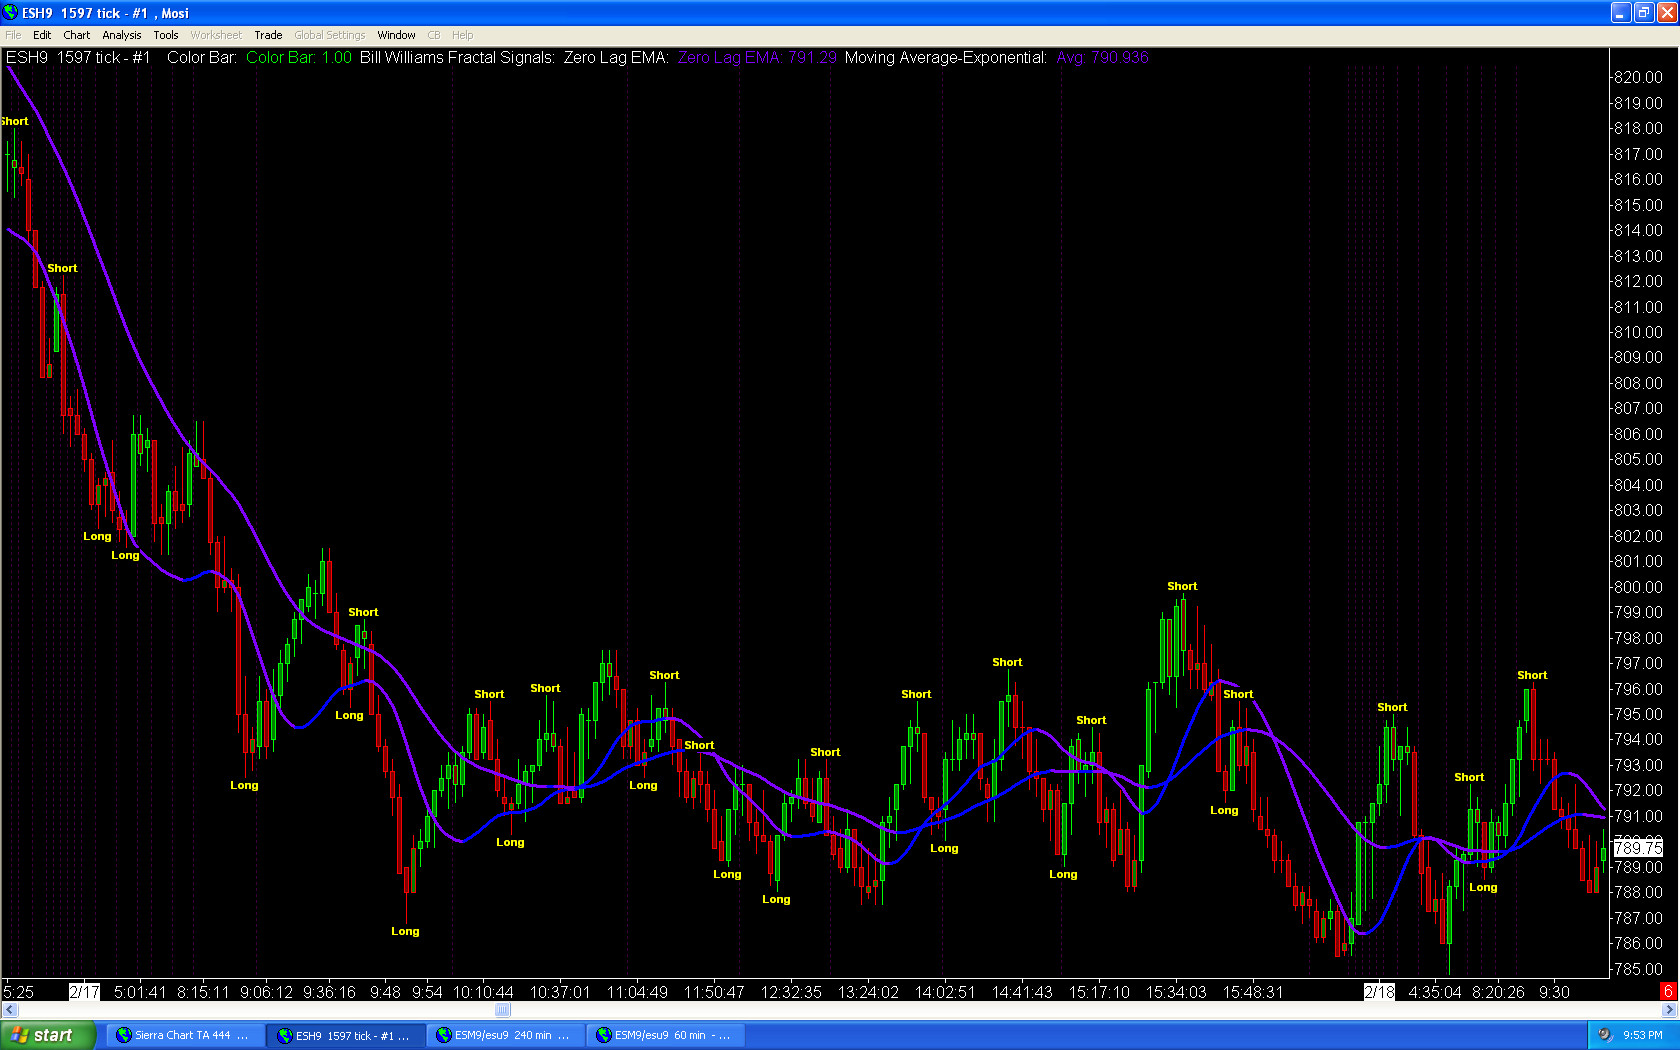The image size is (1680, 1050).
Task: Open the Worksheet menu
Action: (x=216, y=35)
